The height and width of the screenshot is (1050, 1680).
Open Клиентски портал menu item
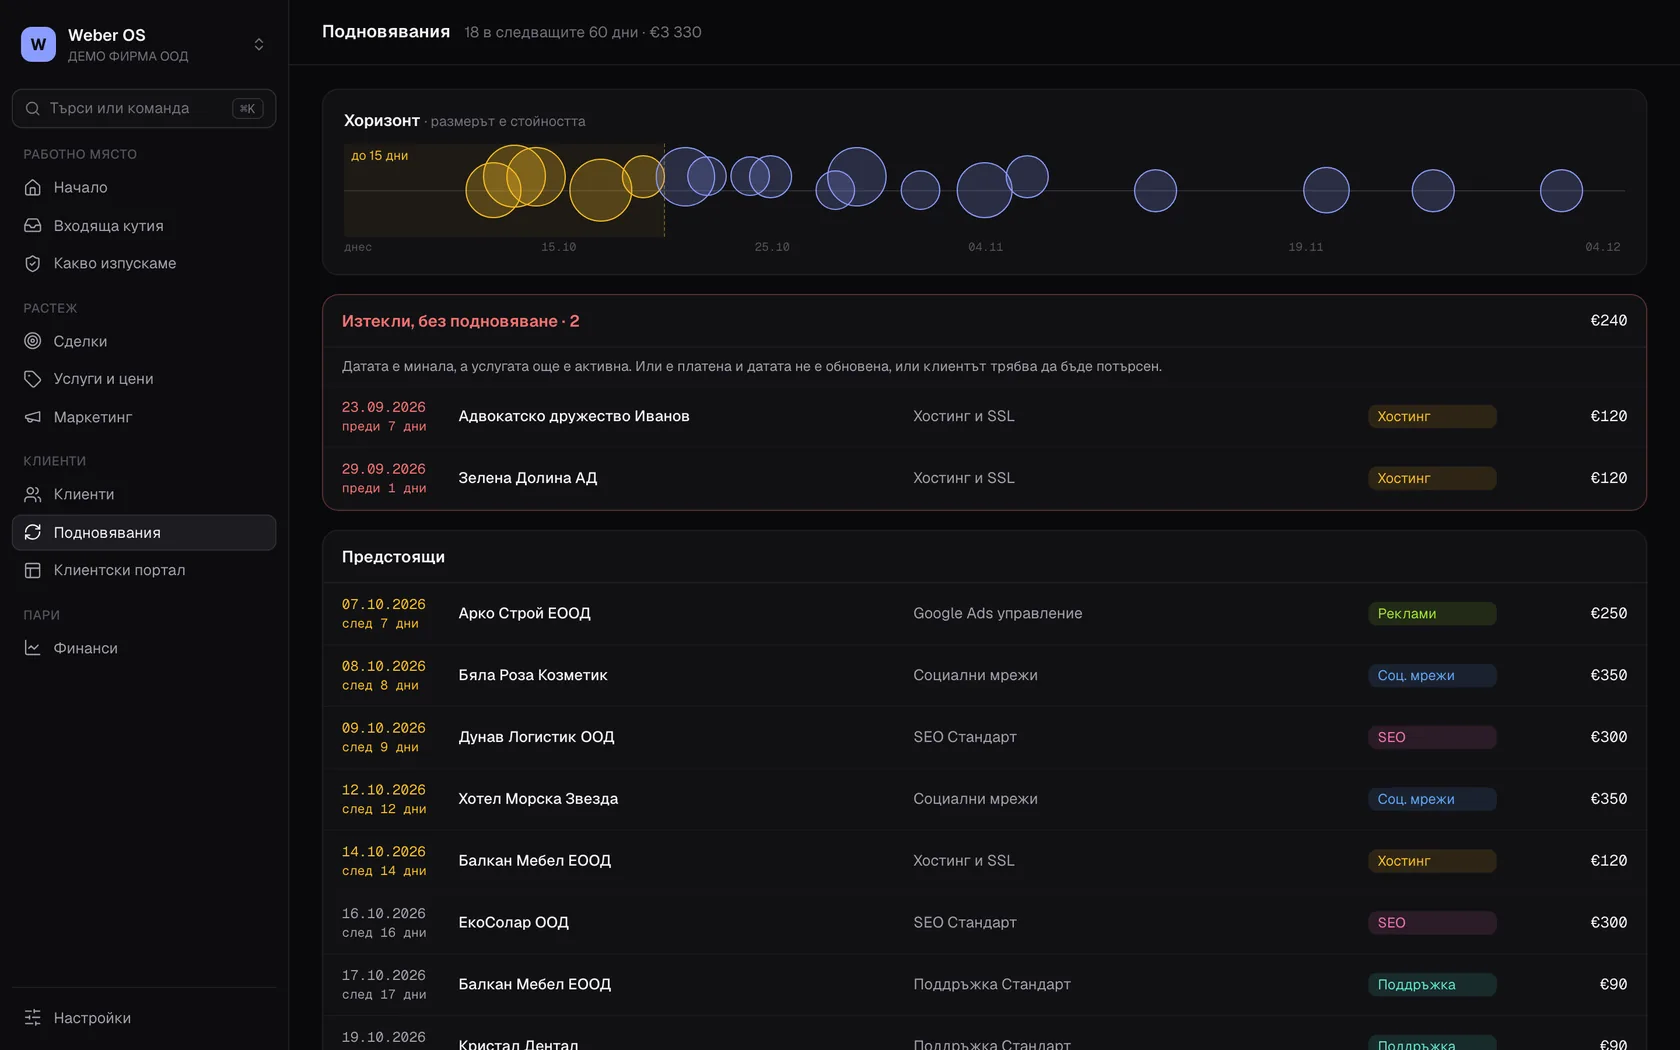point(144,570)
